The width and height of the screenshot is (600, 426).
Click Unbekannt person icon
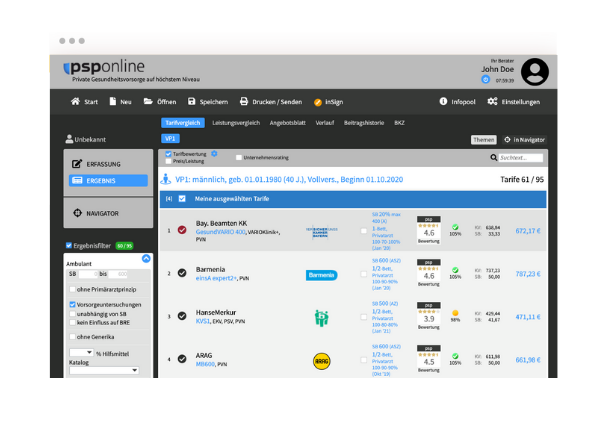click(x=69, y=139)
